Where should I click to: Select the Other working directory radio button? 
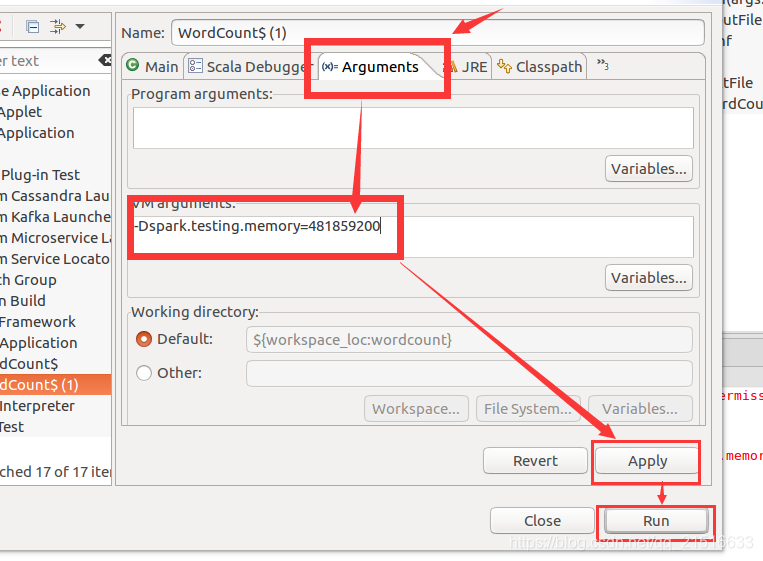(x=144, y=373)
